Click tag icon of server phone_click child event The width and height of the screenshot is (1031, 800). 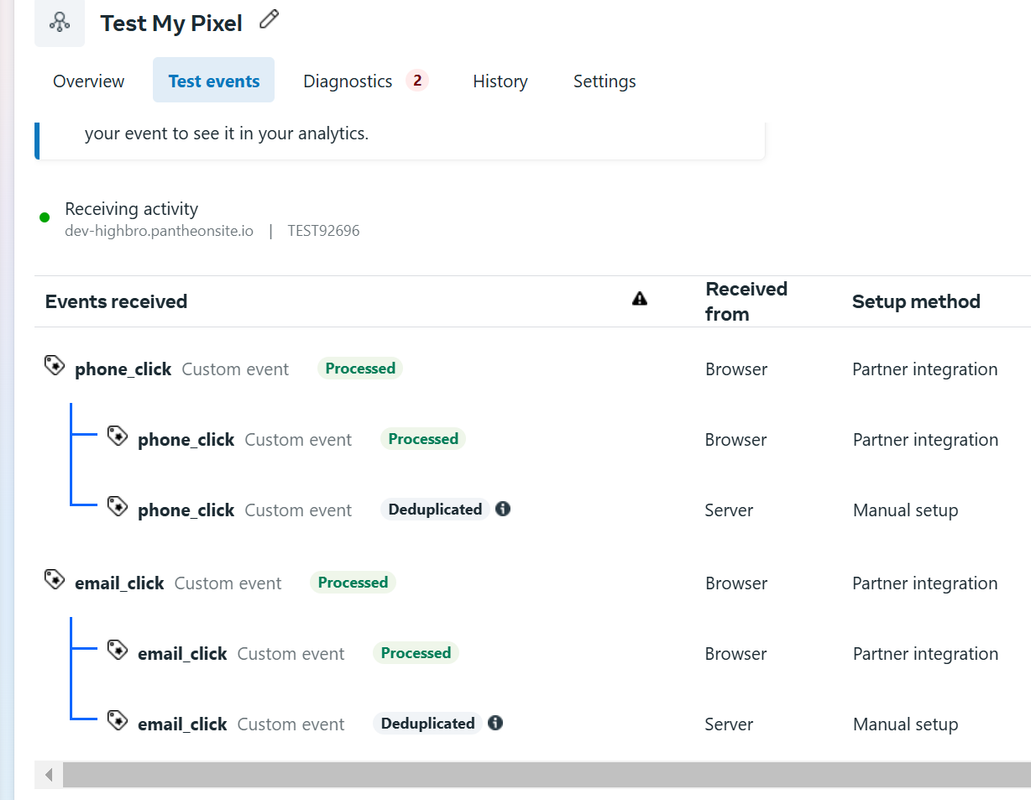click(x=118, y=507)
